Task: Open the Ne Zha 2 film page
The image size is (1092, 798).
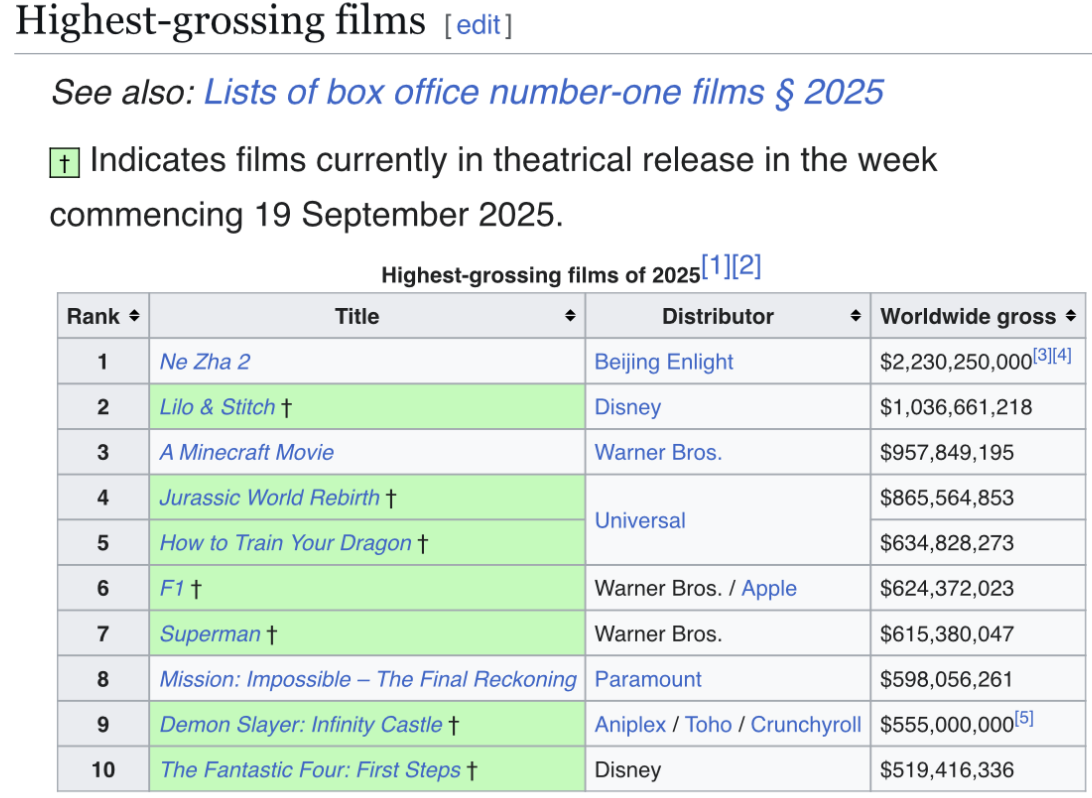Action: point(205,361)
